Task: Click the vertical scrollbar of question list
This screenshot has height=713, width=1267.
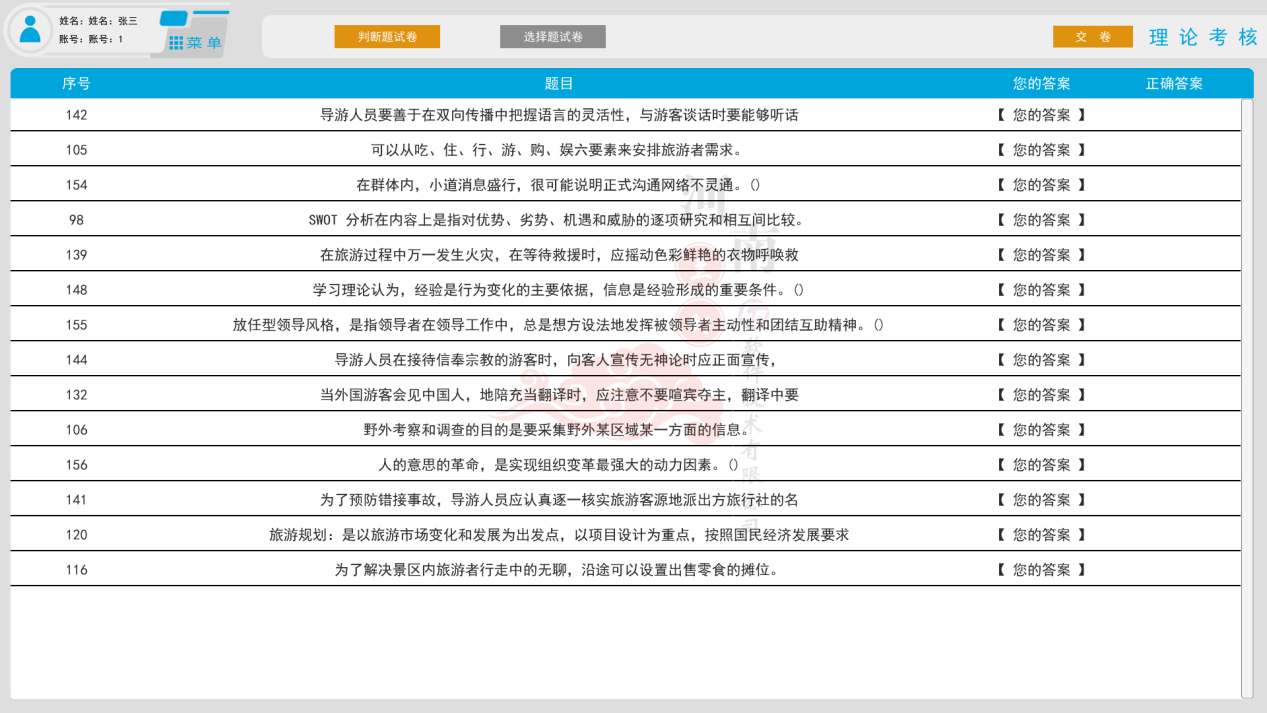Action: (1246, 400)
